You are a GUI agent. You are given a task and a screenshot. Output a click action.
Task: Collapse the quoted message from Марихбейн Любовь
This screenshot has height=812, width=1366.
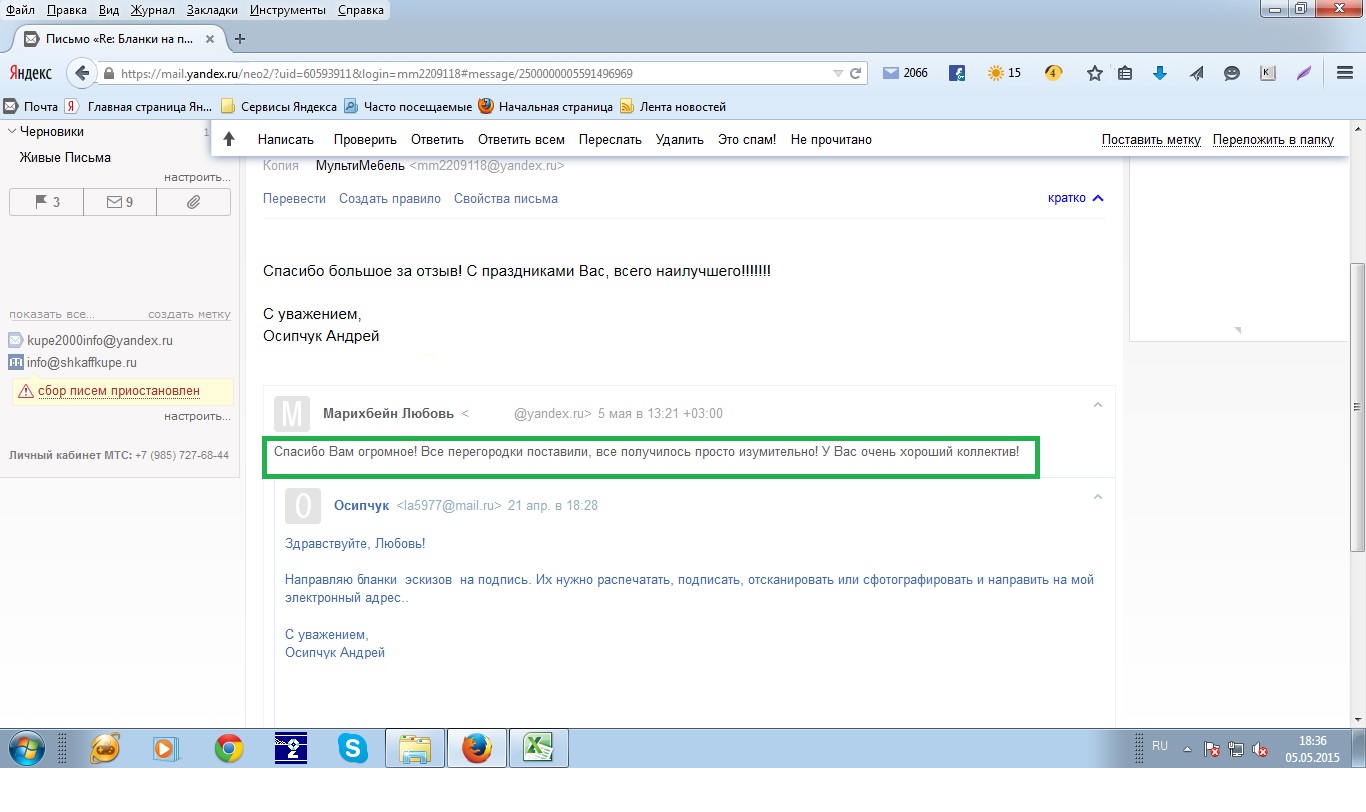click(x=1097, y=405)
